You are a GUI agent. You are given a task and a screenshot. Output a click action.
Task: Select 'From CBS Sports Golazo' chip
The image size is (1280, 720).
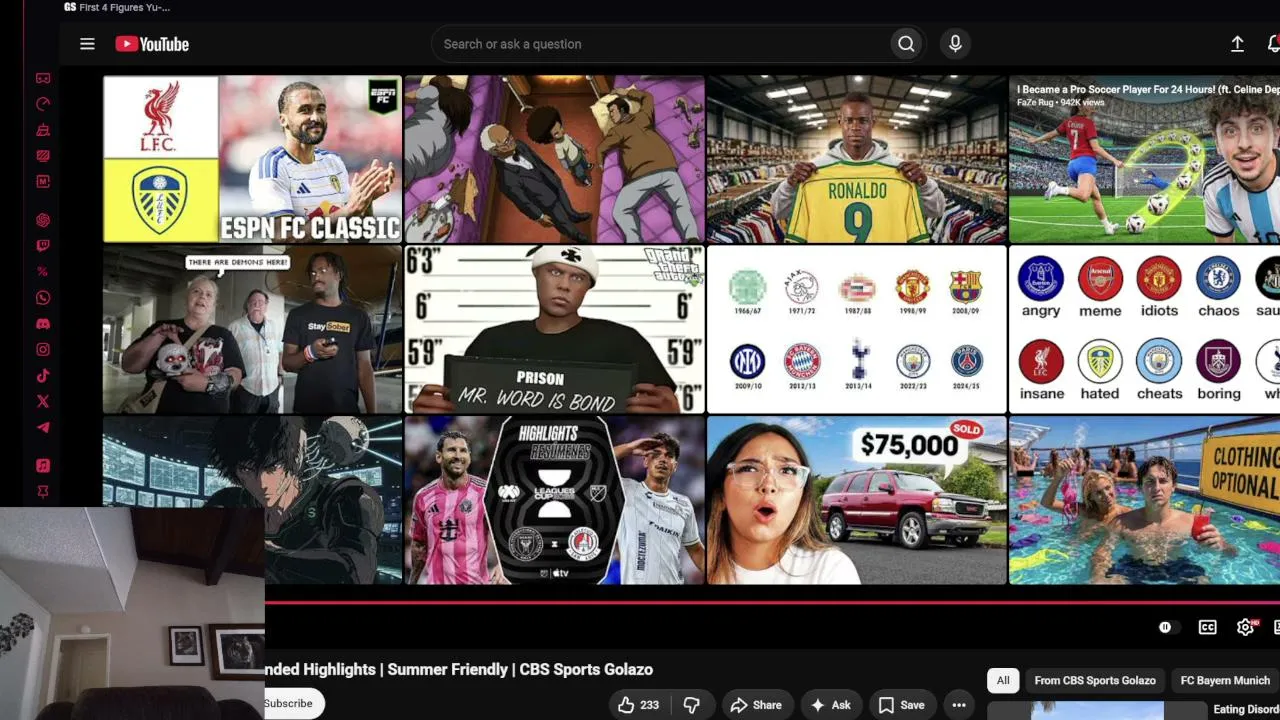tap(1095, 681)
